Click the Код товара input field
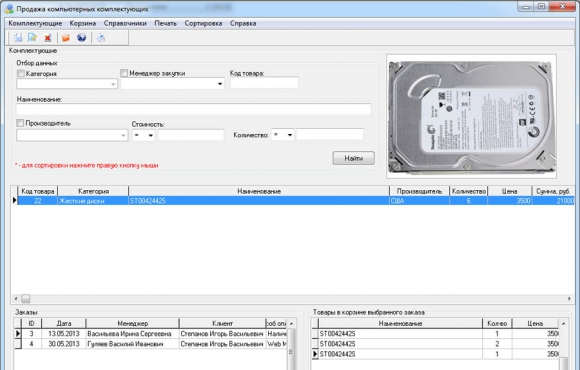This screenshot has width=580, height=370. click(x=264, y=83)
